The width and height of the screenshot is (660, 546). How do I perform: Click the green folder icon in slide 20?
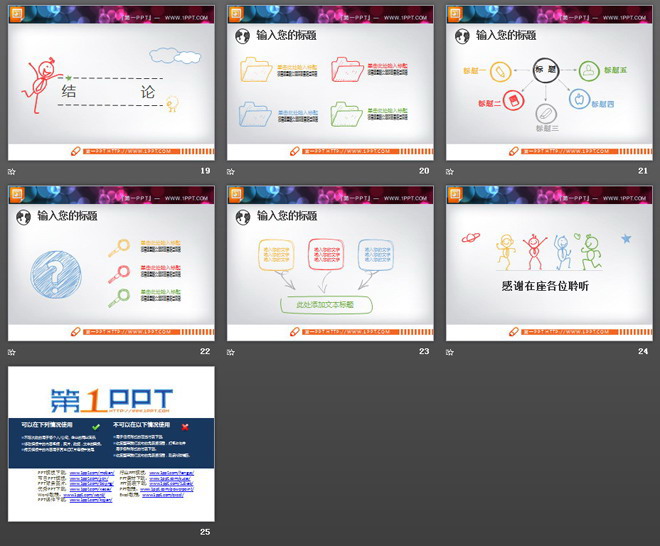click(346, 115)
